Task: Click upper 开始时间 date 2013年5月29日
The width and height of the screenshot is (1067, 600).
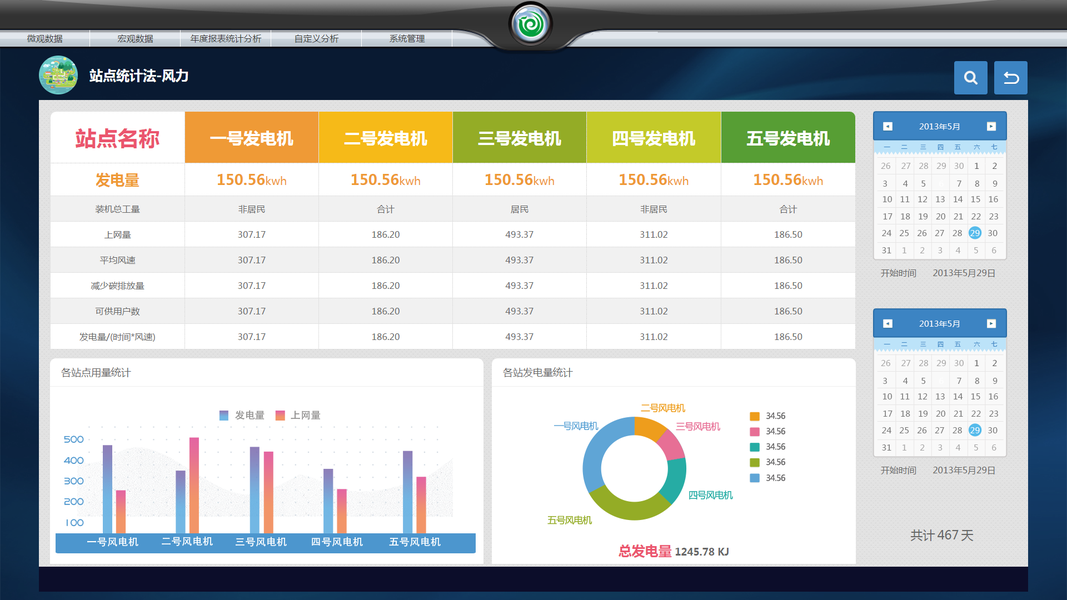Action: click(x=964, y=273)
